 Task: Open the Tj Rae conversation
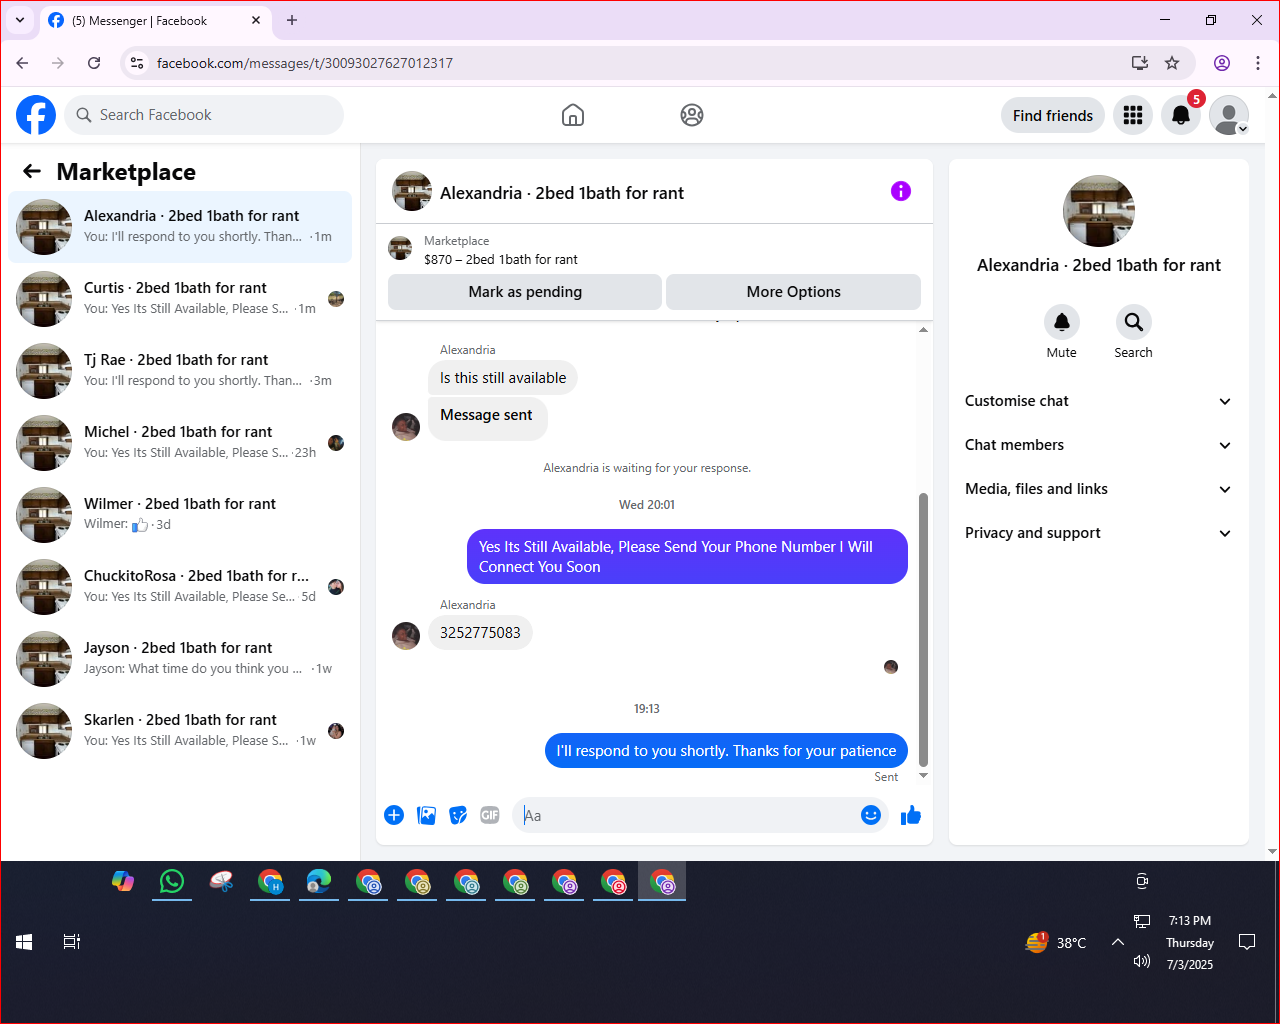pos(180,371)
